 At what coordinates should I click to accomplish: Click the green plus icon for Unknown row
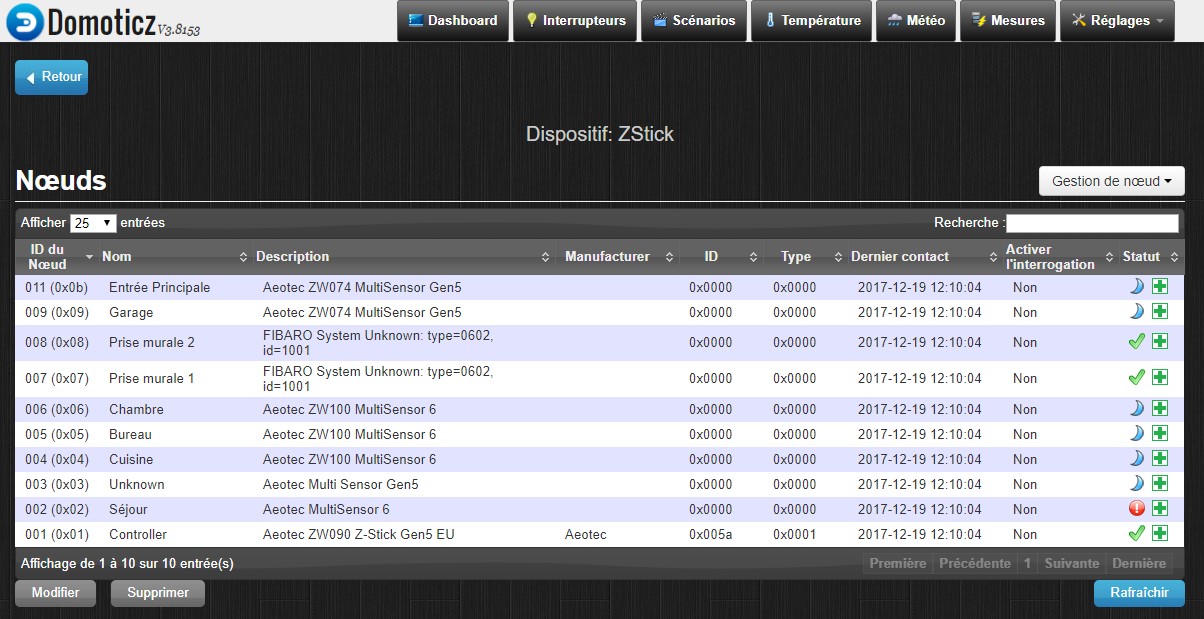(1160, 483)
